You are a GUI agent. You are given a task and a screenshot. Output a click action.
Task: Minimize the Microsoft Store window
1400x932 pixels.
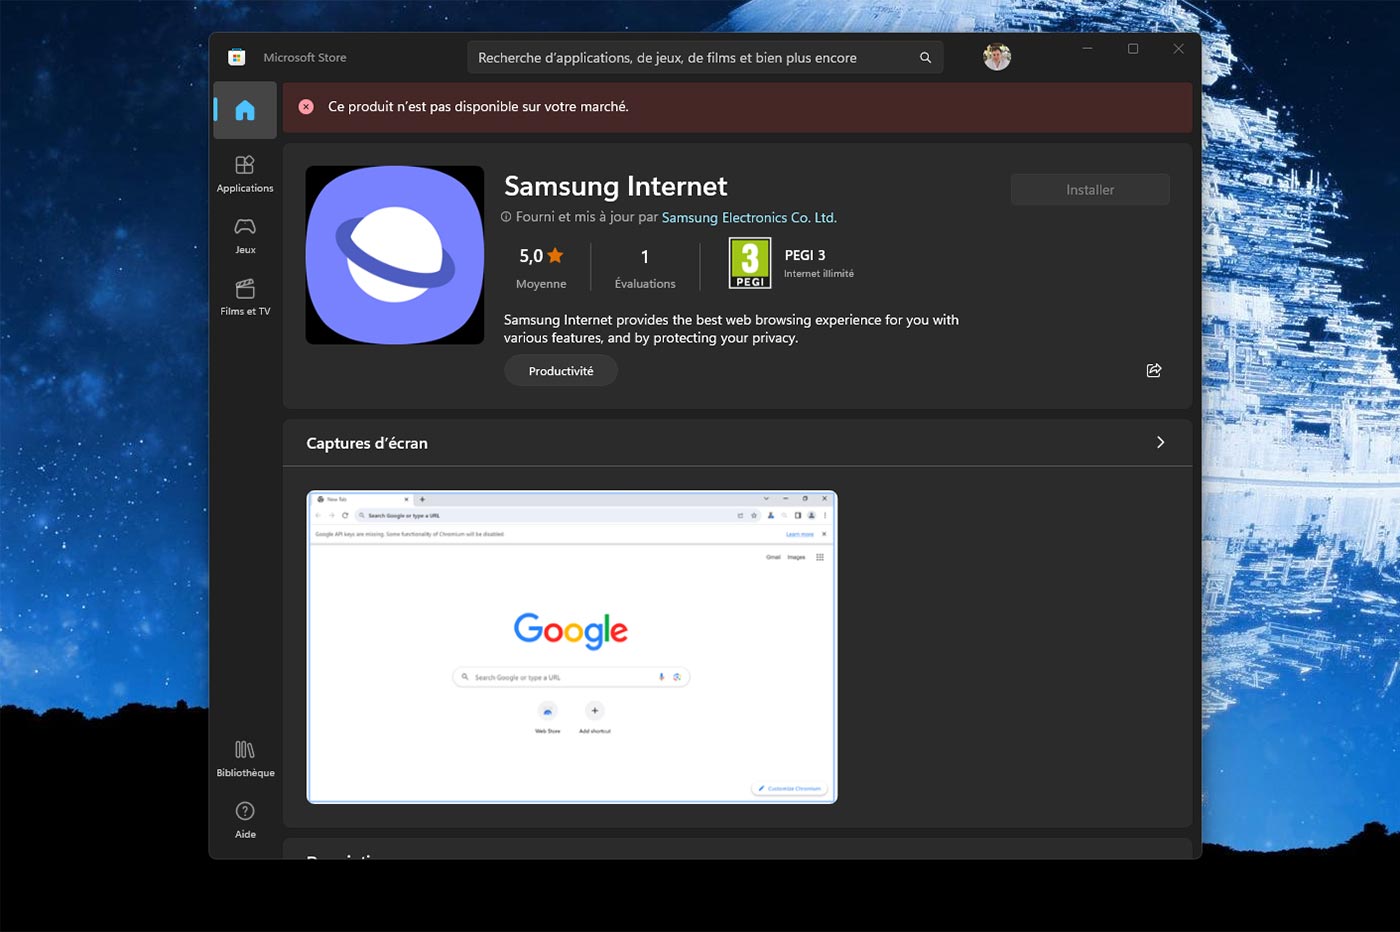click(1087, 49)
